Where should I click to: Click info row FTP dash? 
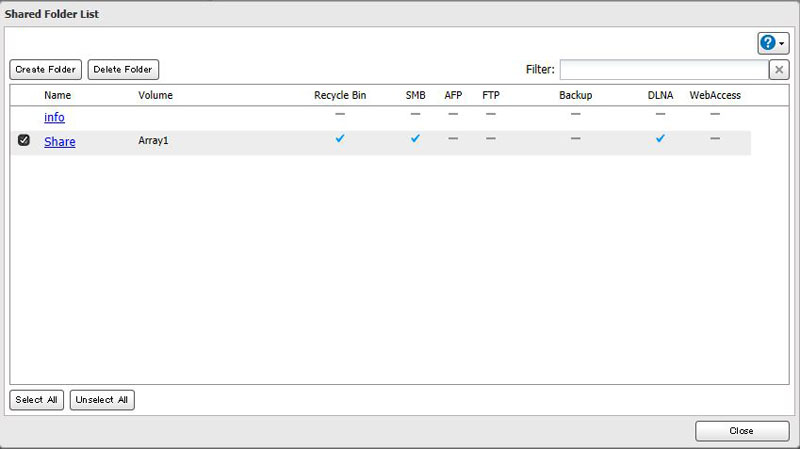pyautogui.click(x=491, y=114)
